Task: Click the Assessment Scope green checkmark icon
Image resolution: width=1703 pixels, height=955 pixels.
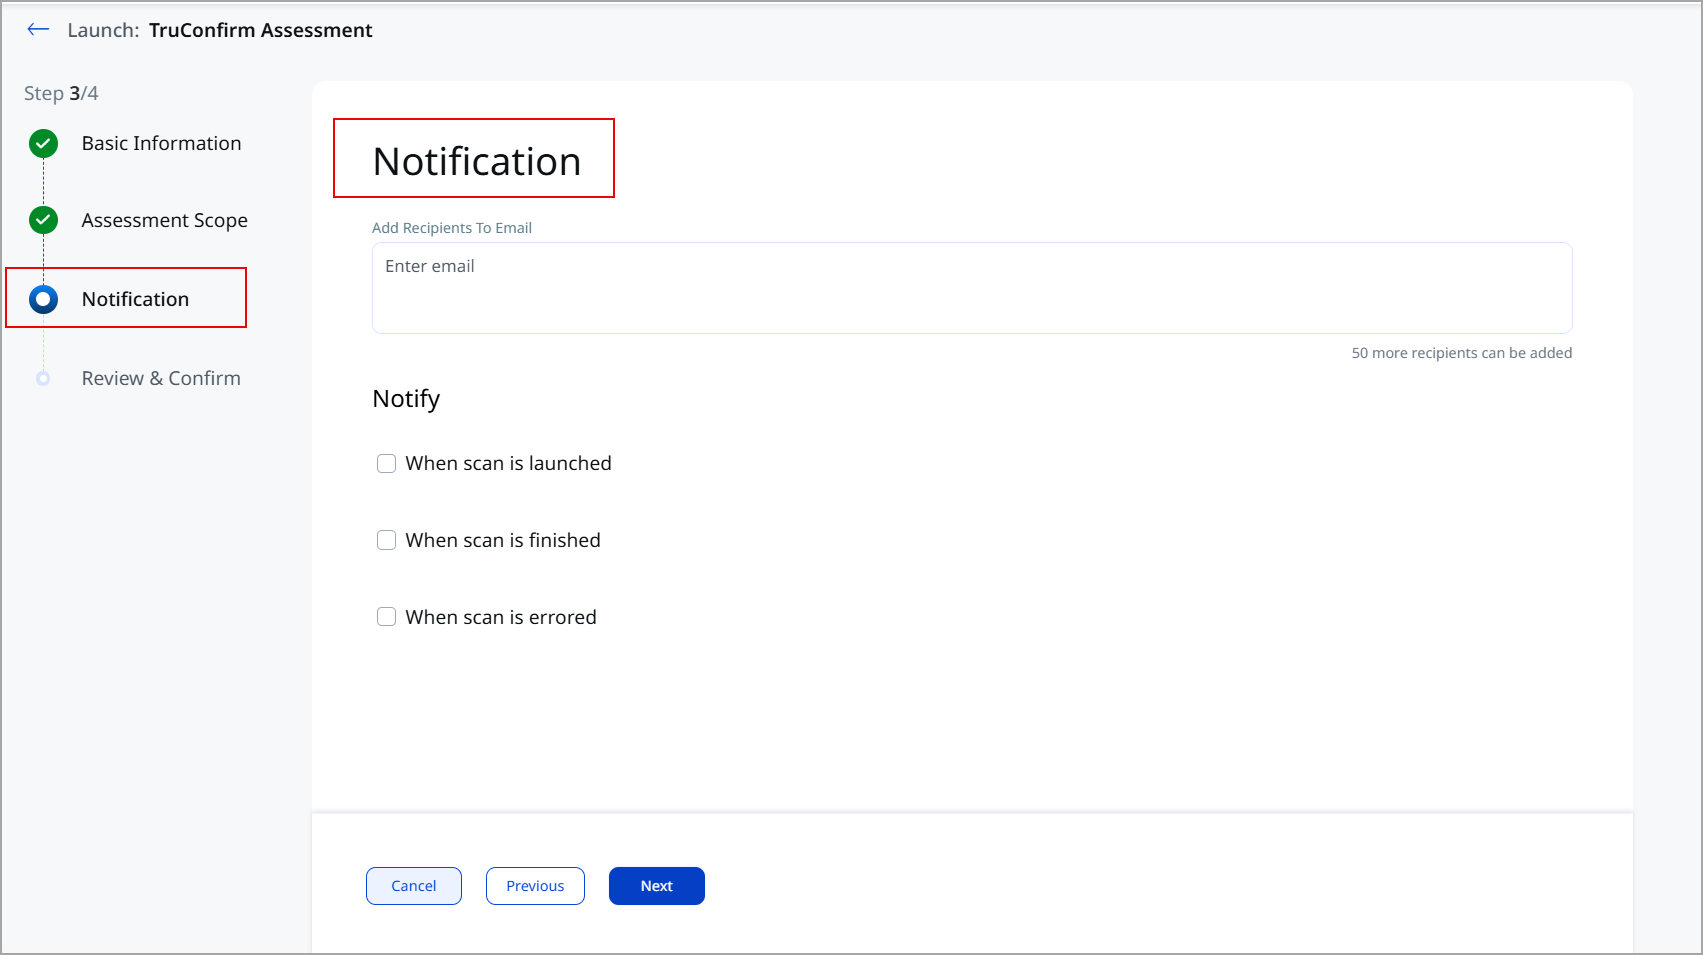Action: 43,220
